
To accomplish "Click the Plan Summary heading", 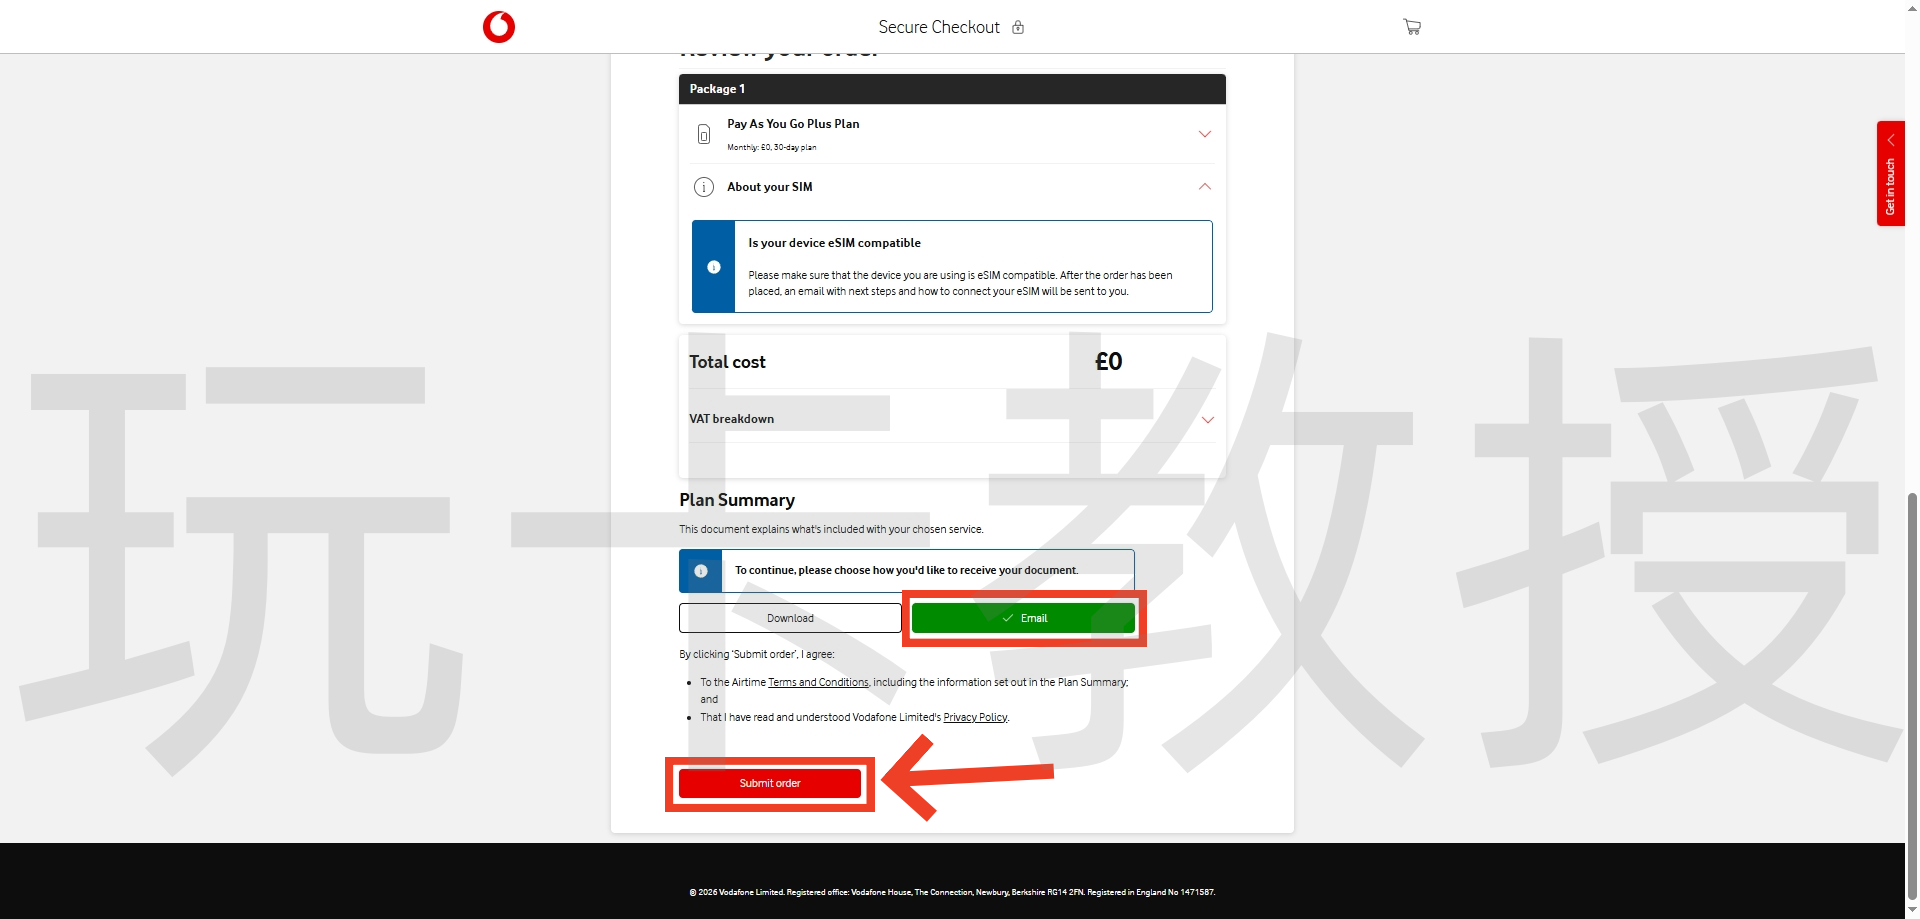I will [x=737, y=500].
